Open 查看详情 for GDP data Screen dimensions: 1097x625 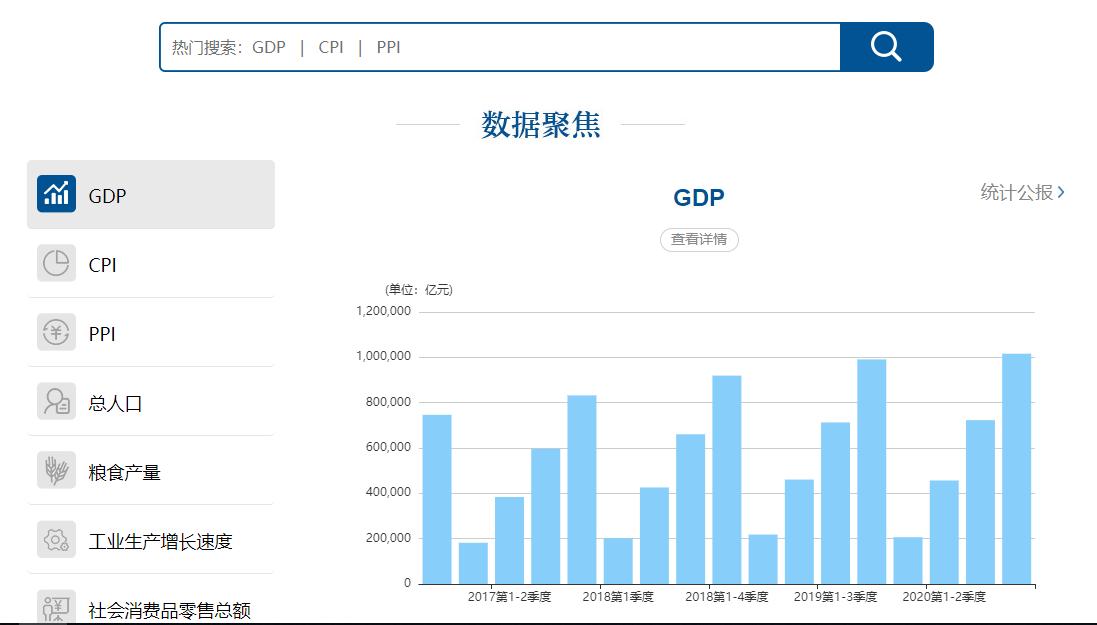coord(698,239)
